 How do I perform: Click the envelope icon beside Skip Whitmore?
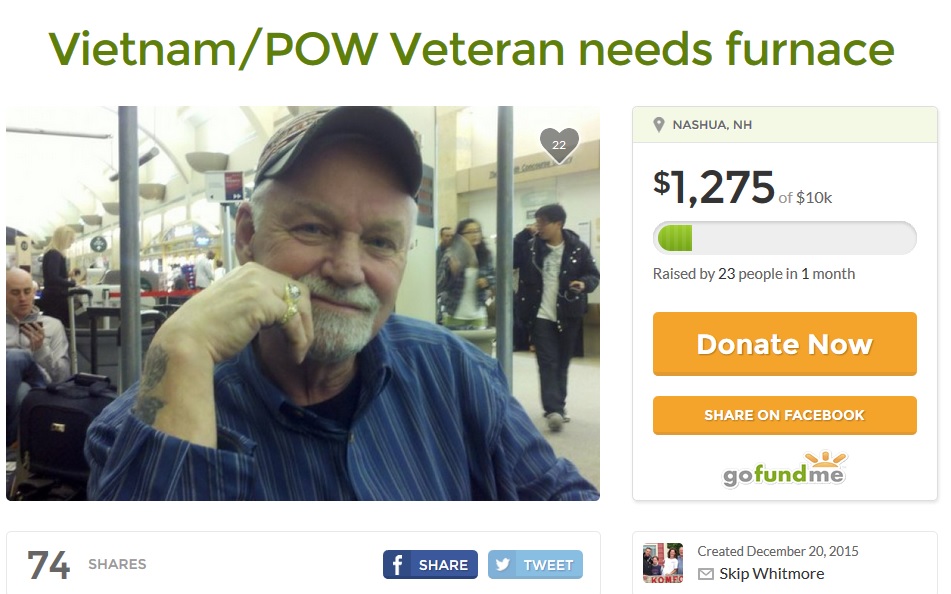705,574
